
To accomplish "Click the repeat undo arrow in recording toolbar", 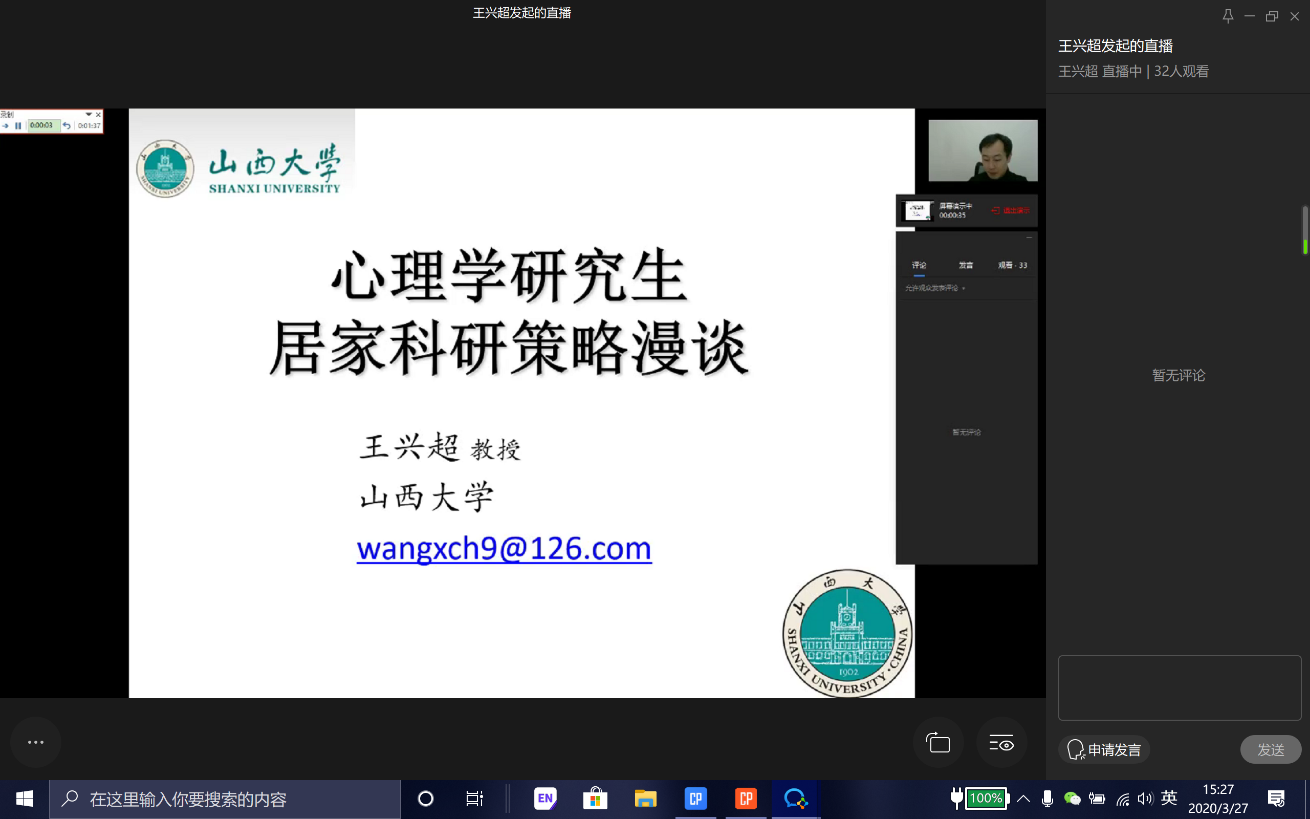I will pos(67,126).
